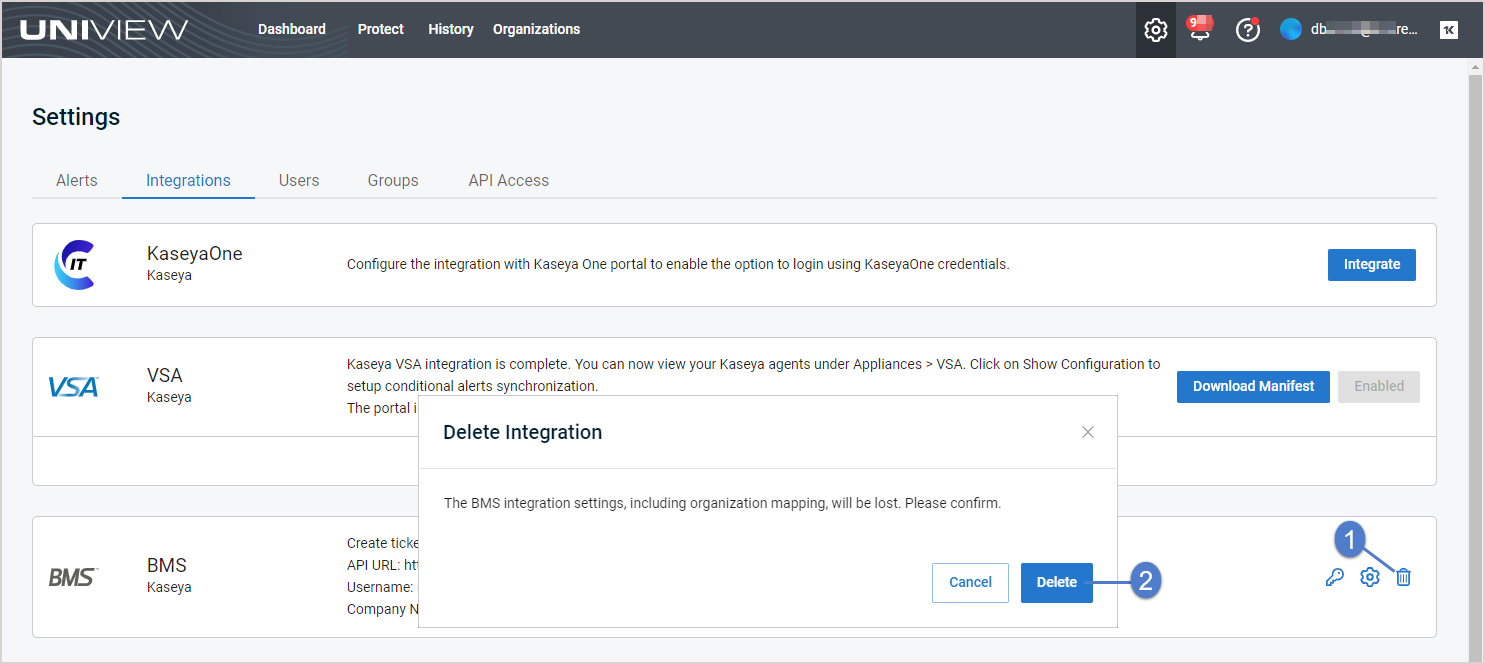This screenshot has height=664, width=1485.
Task: Click the KaseyaOne description text
Action: click(x=678, y=265)
